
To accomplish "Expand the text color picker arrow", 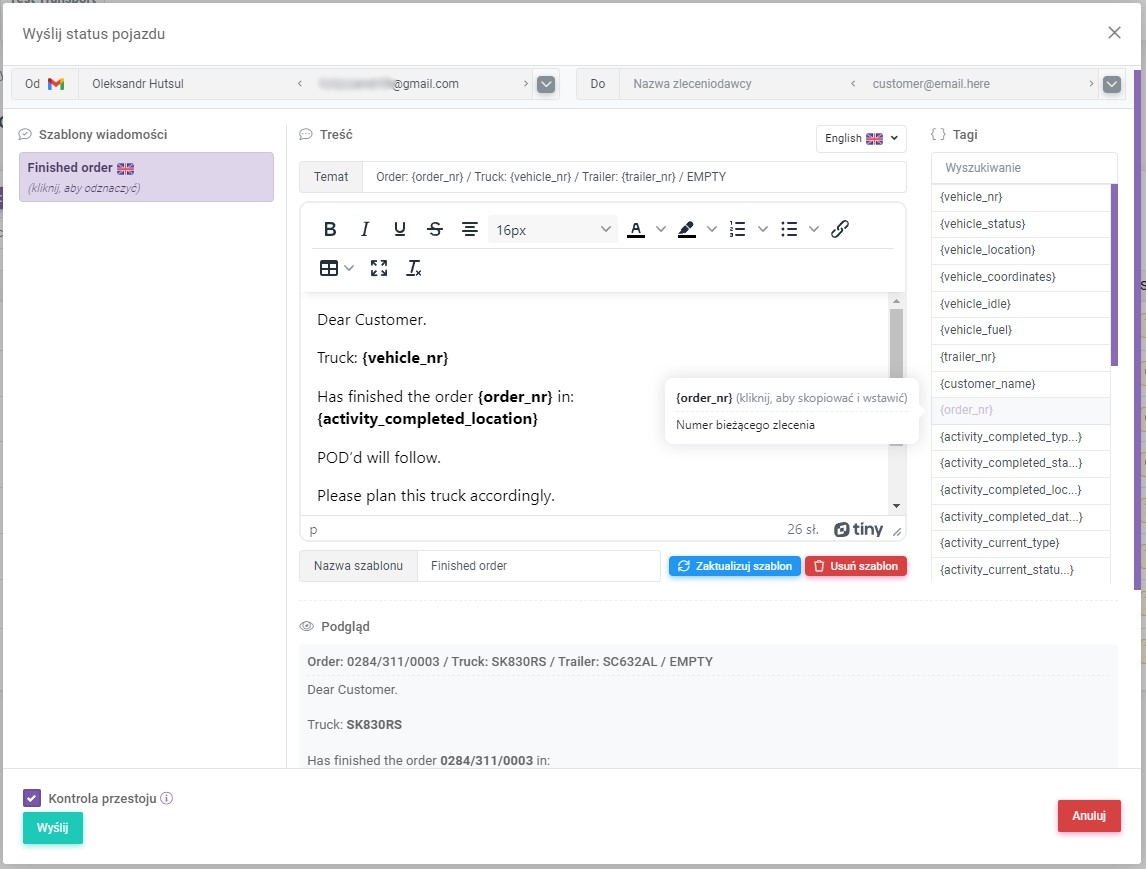I will [x=661, y=229].
